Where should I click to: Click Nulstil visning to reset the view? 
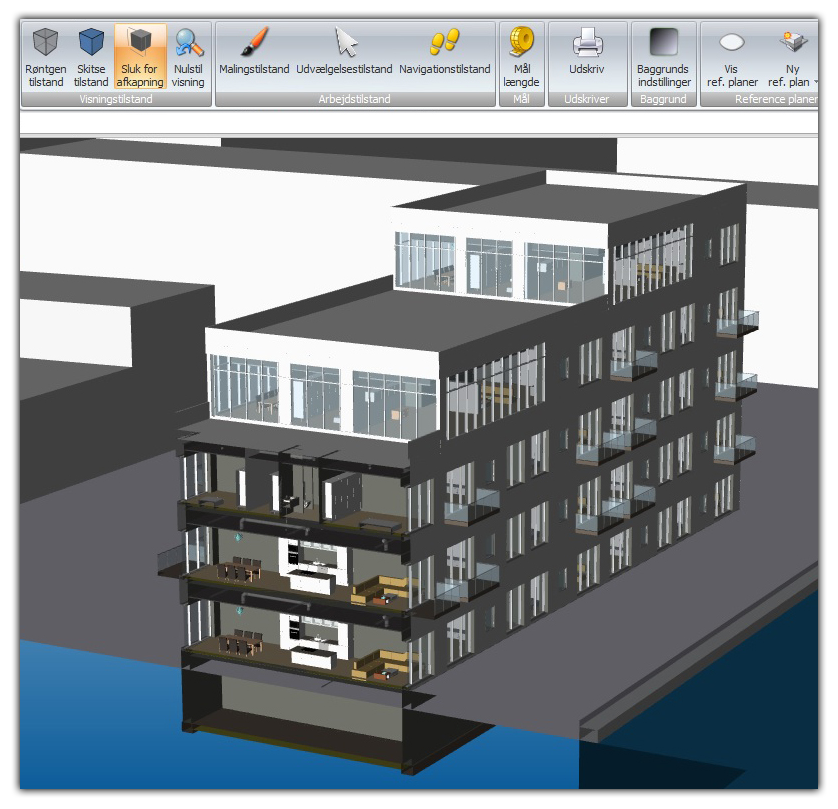pyautogui.click(x=188, y=55)
